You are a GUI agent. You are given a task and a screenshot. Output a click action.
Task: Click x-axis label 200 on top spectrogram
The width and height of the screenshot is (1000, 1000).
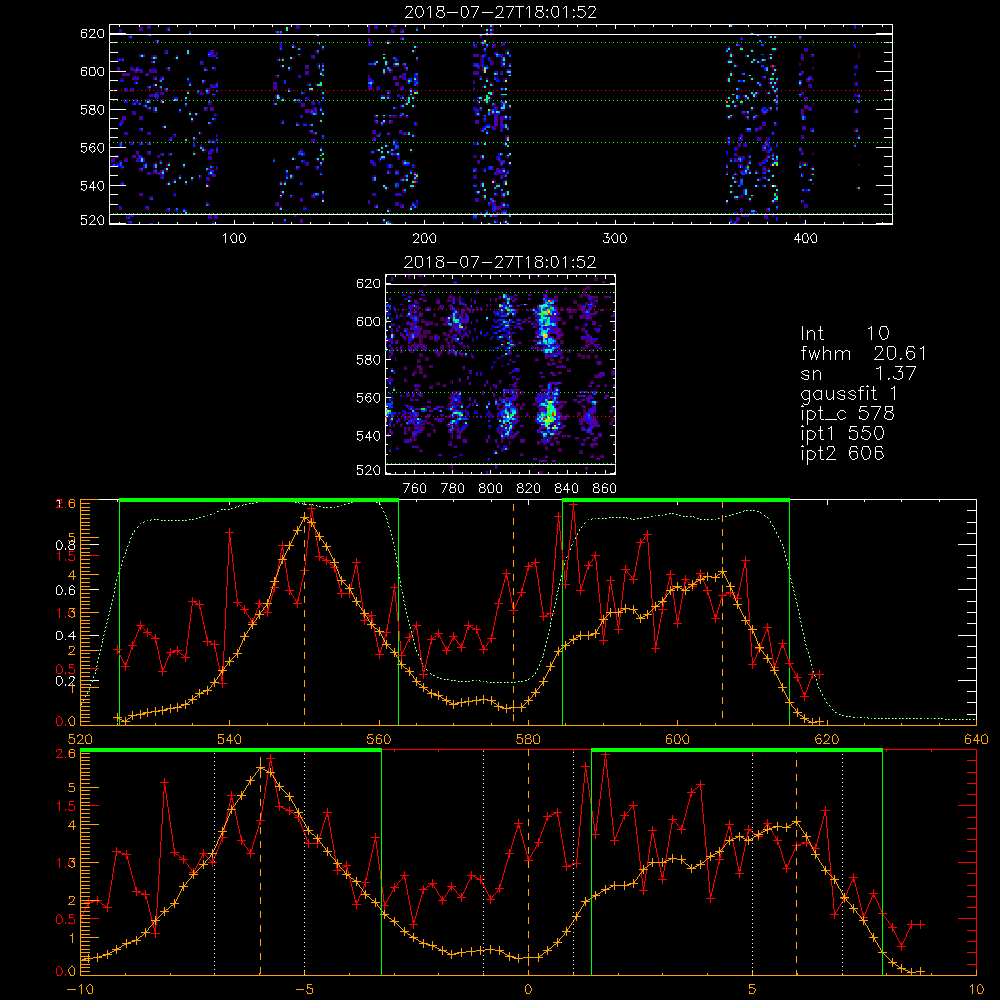424,239
